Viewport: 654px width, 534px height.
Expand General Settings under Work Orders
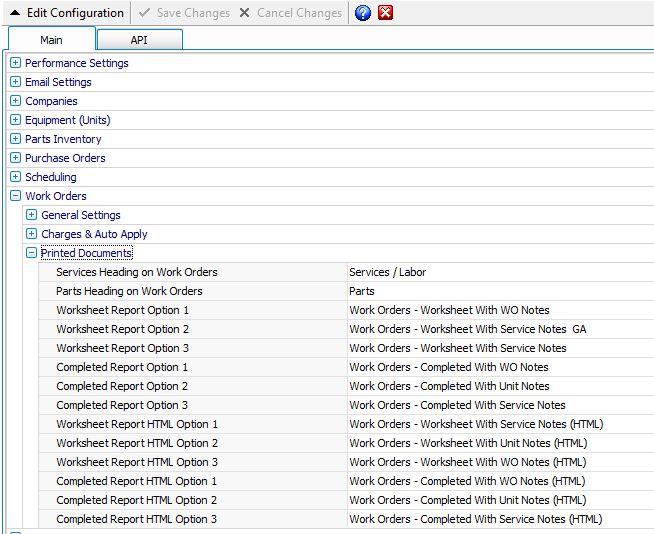tap(31, 214)
